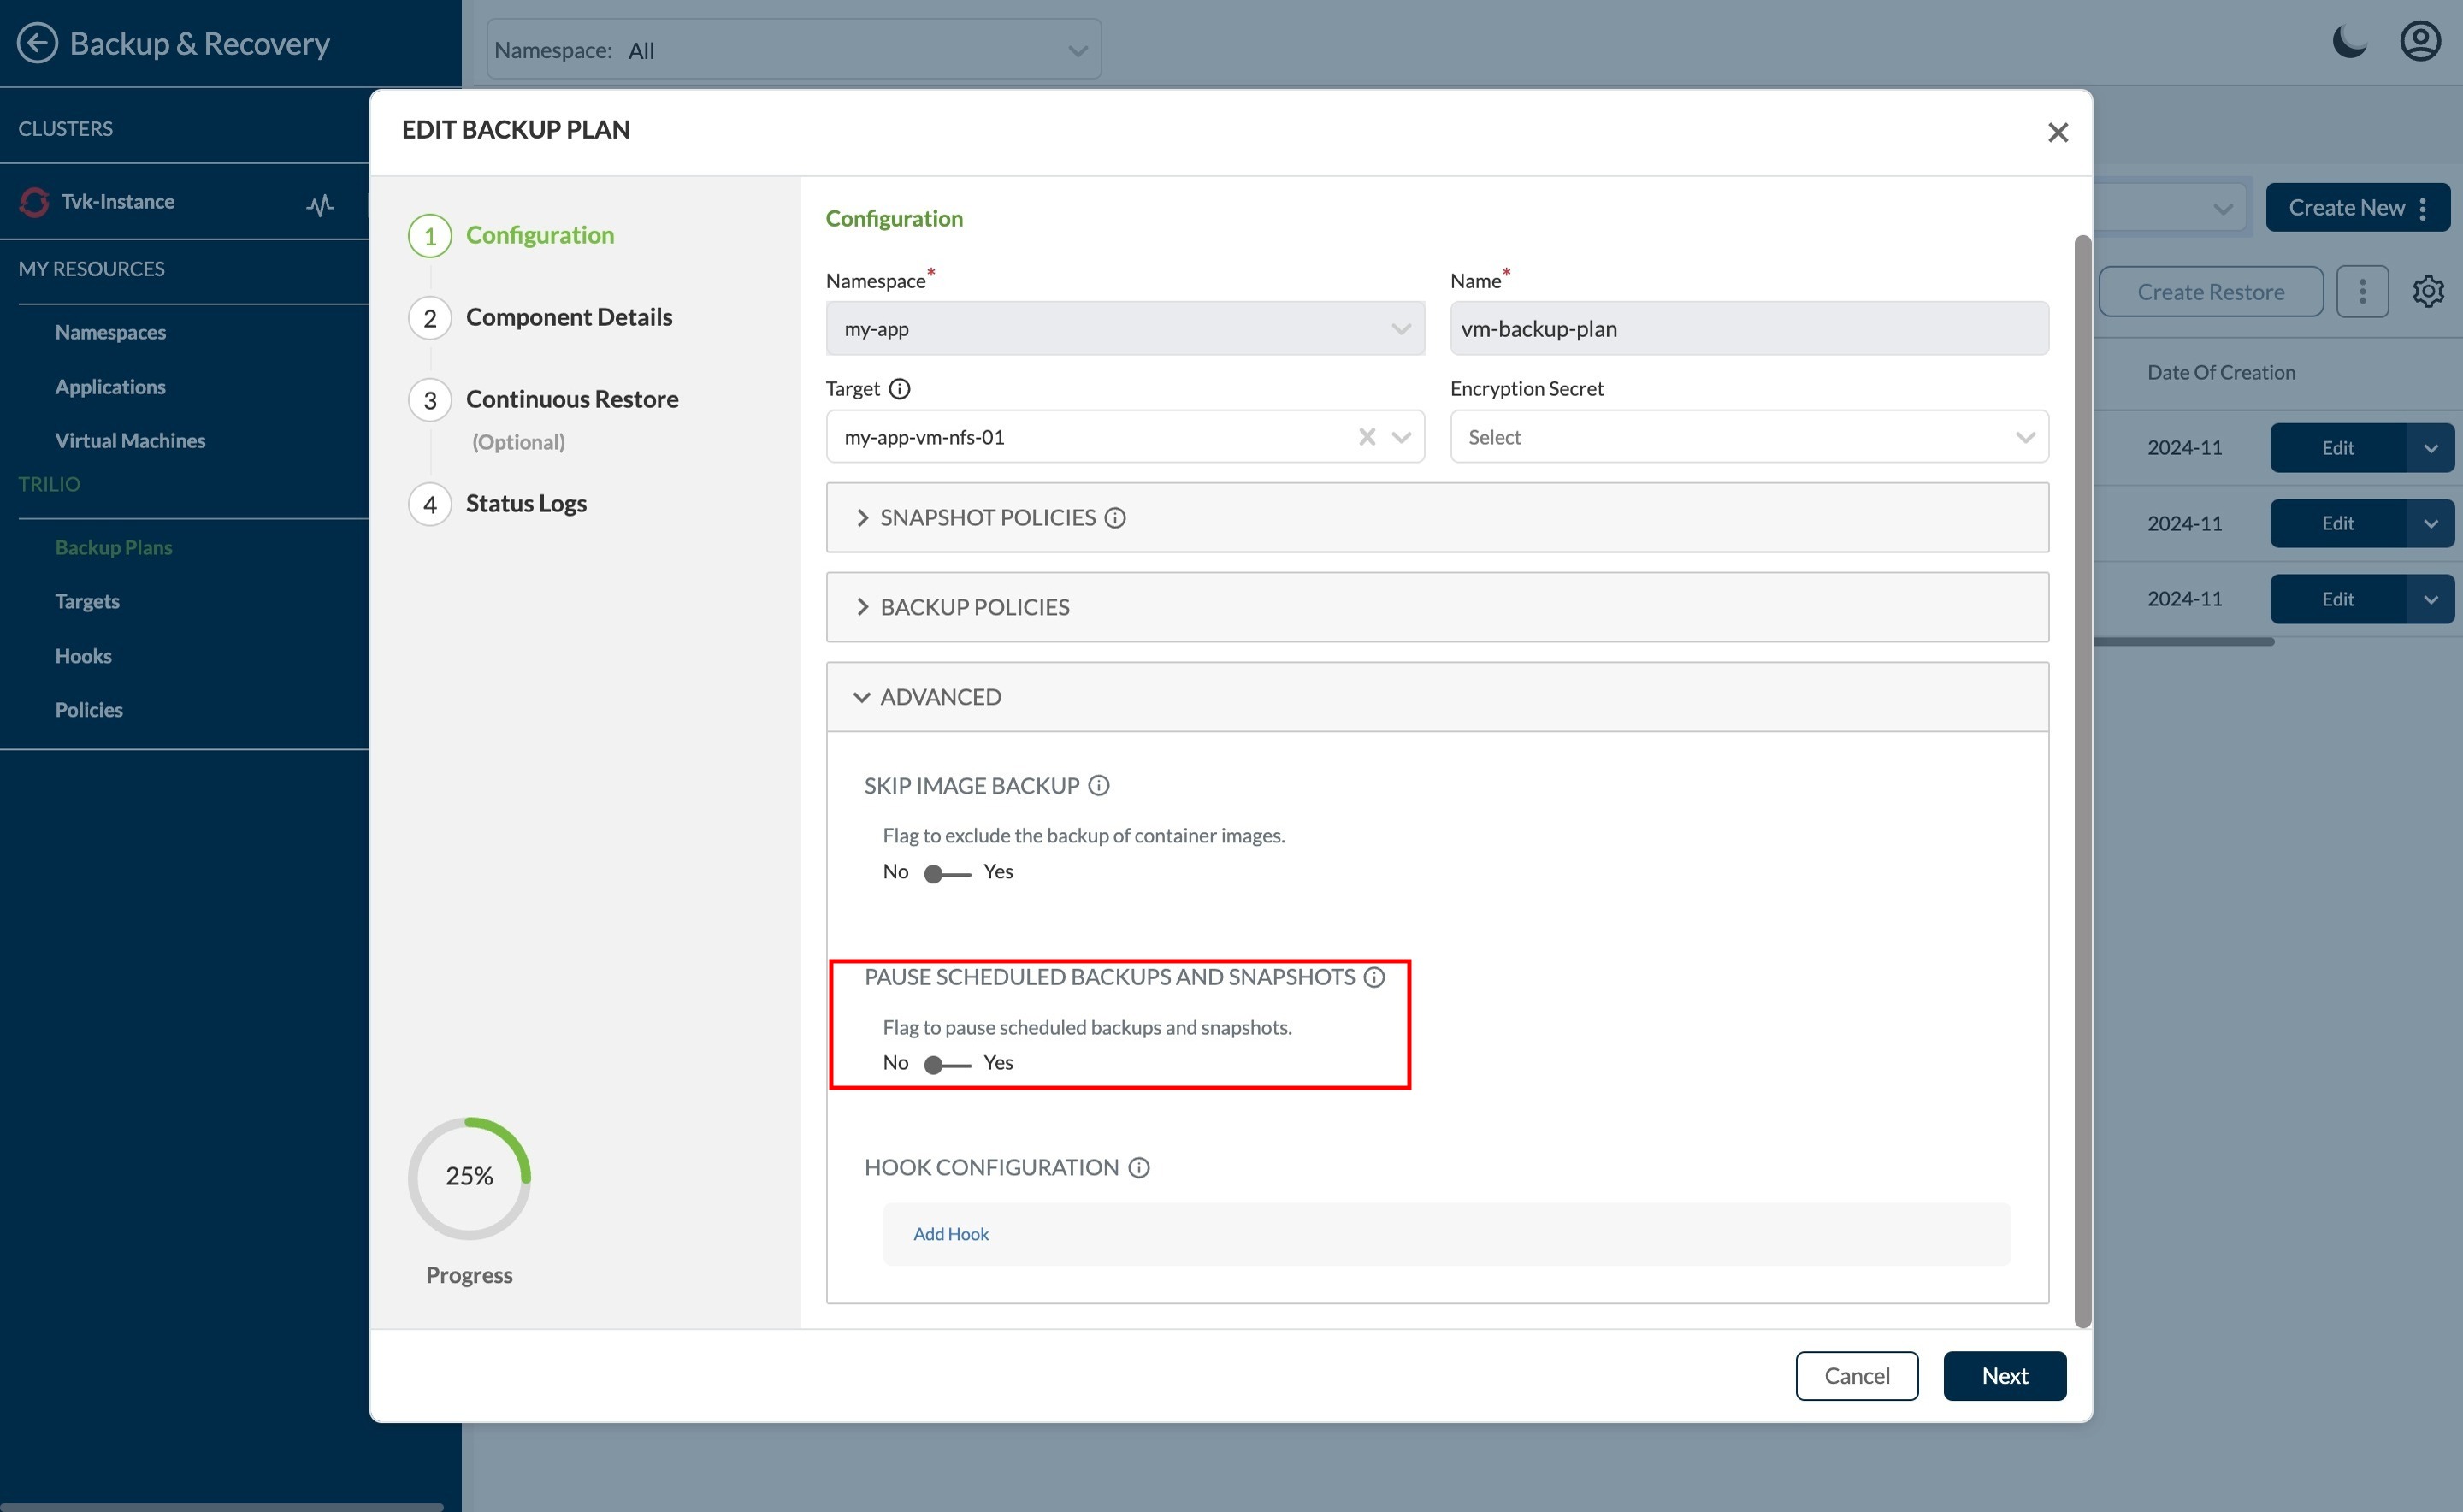Click step 3 circle in wizard
Screen dimensions: 2463x1512
[x=430, y=400]
